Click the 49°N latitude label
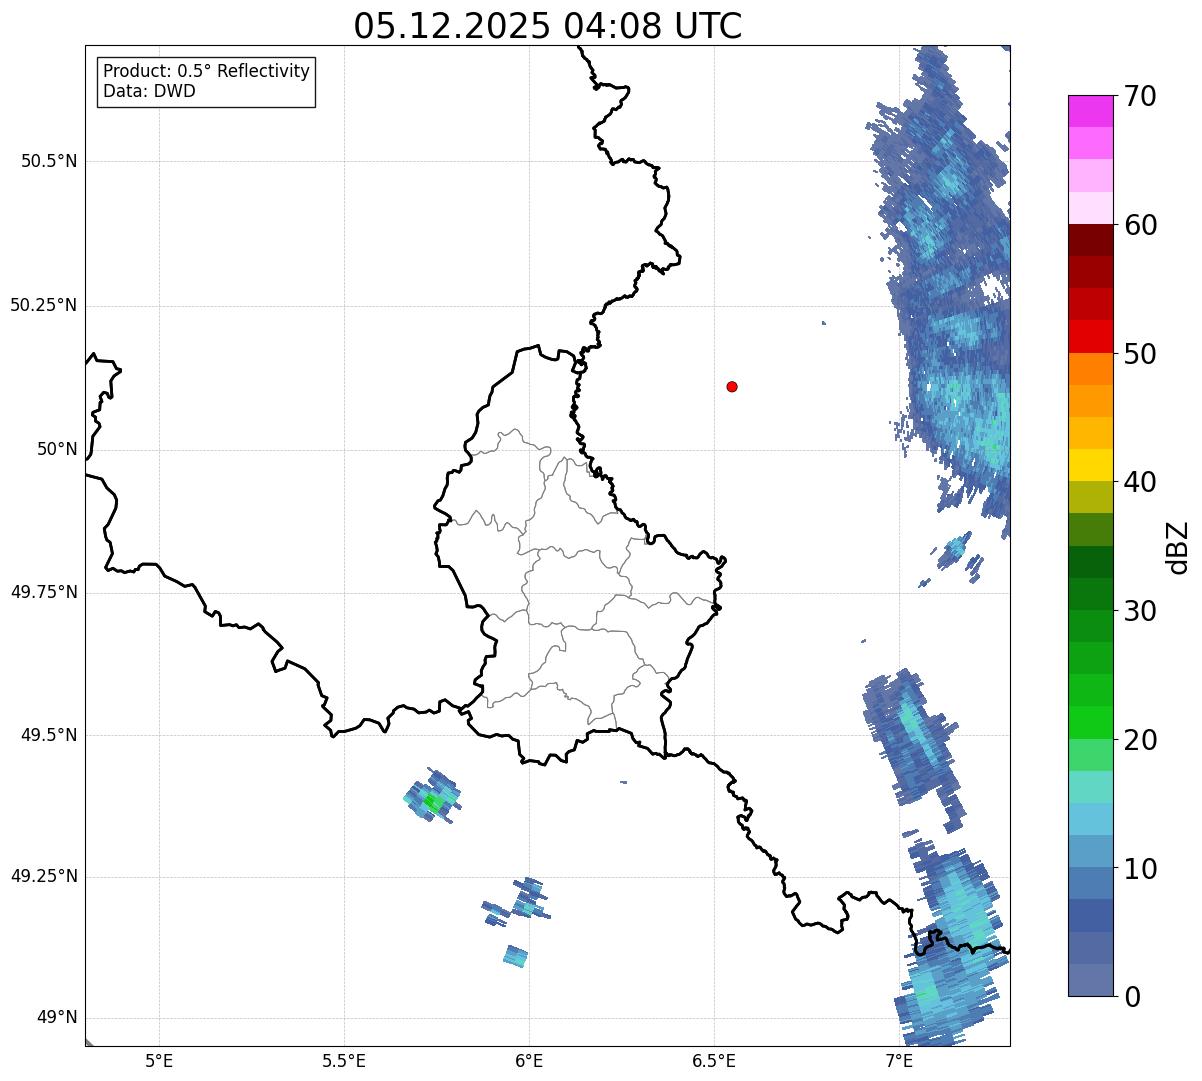1202x1081 pixels. [57, 1018]
